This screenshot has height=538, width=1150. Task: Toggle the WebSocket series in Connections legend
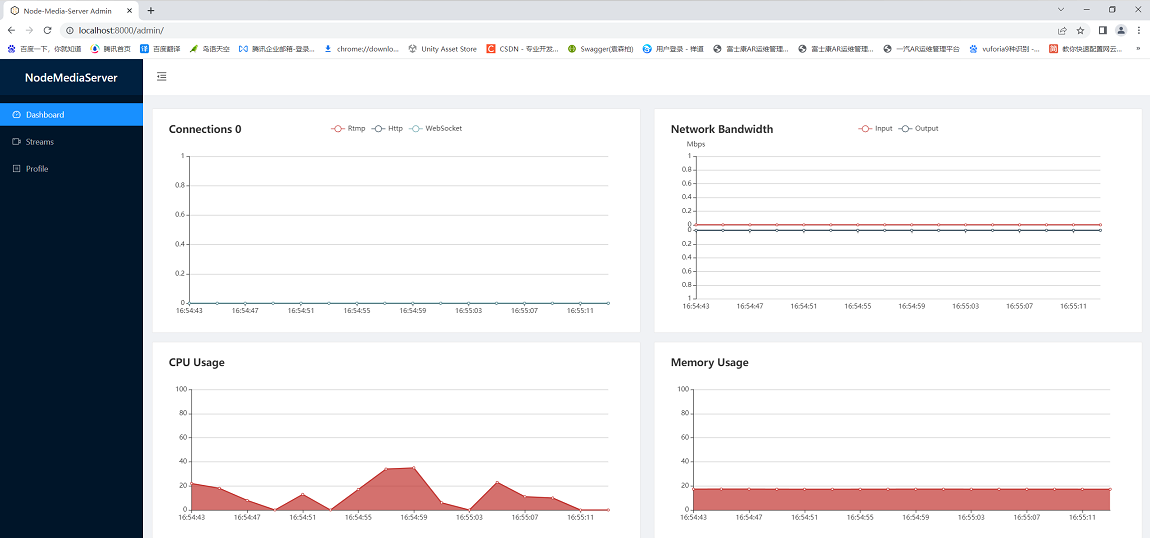pos(436,128)
